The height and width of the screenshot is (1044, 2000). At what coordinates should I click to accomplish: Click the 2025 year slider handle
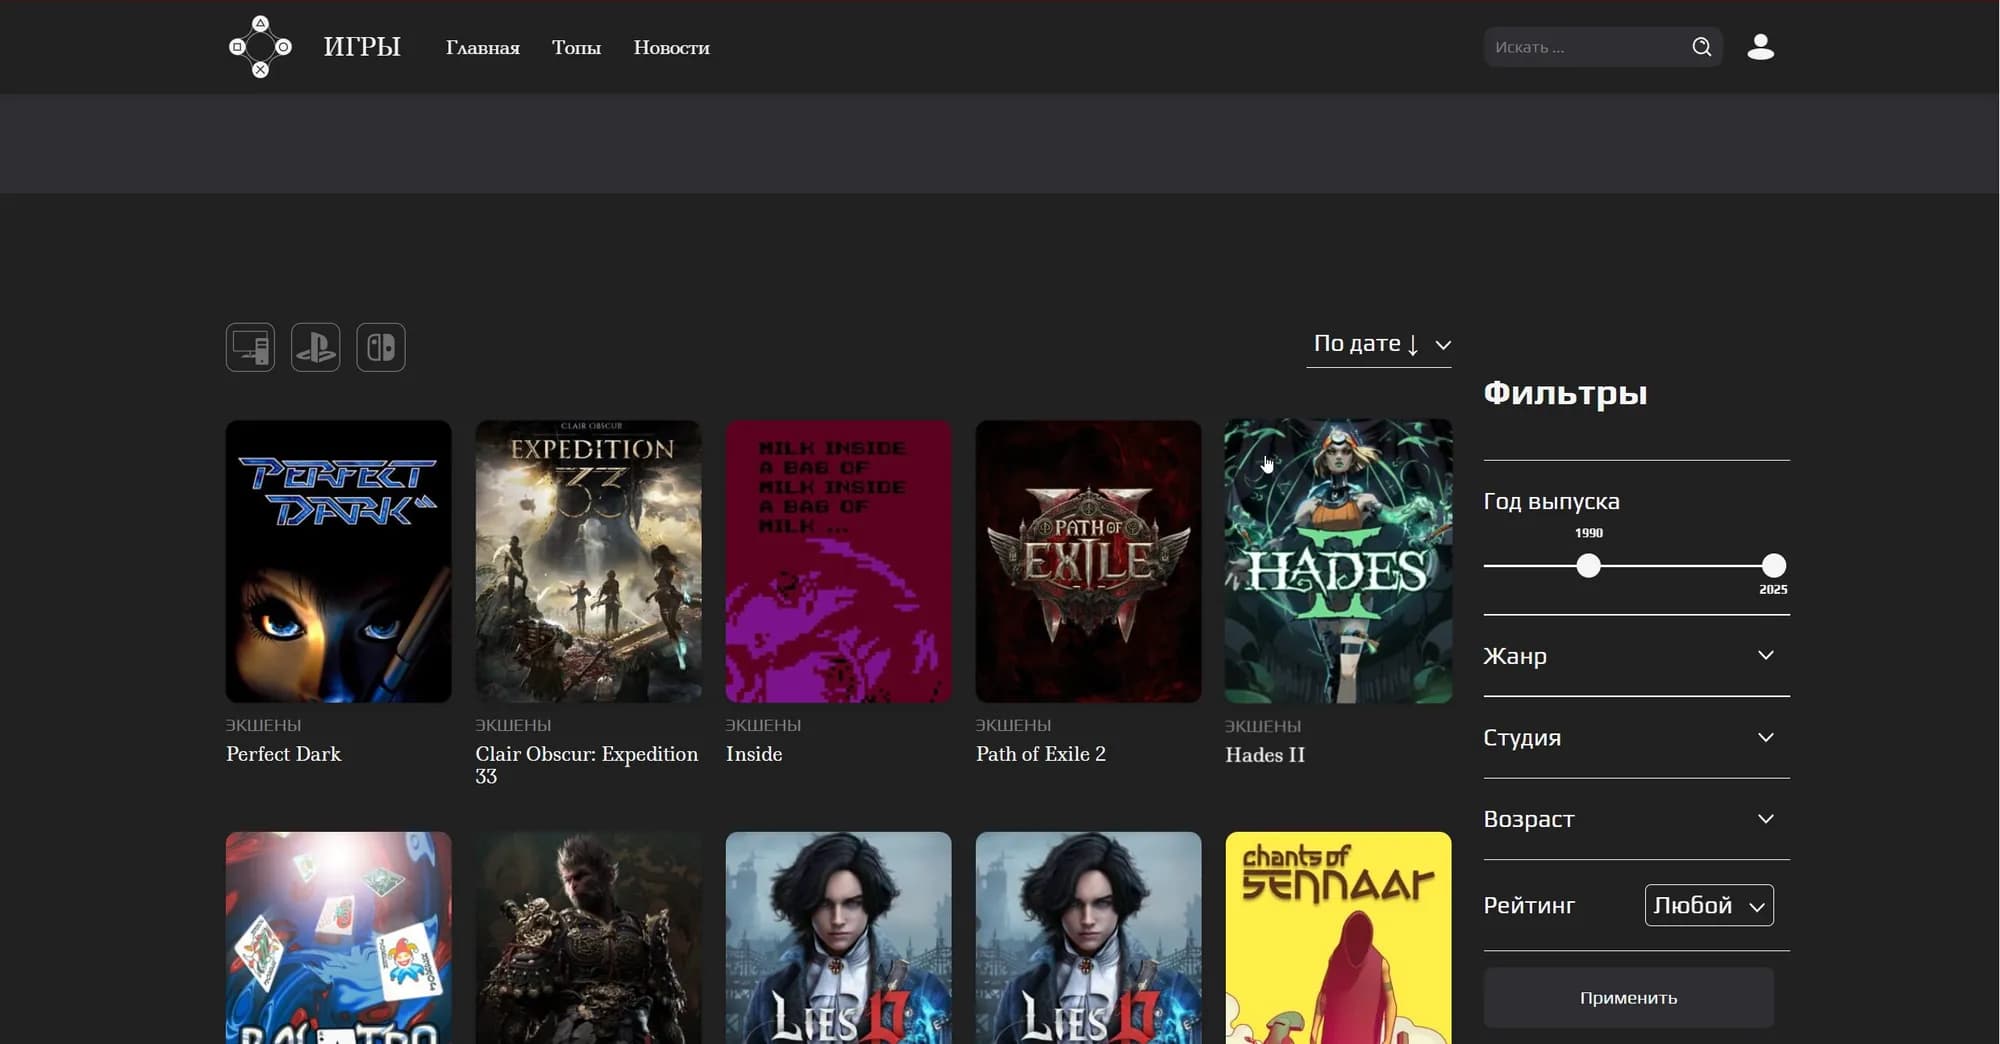[x=1774, y=566]
